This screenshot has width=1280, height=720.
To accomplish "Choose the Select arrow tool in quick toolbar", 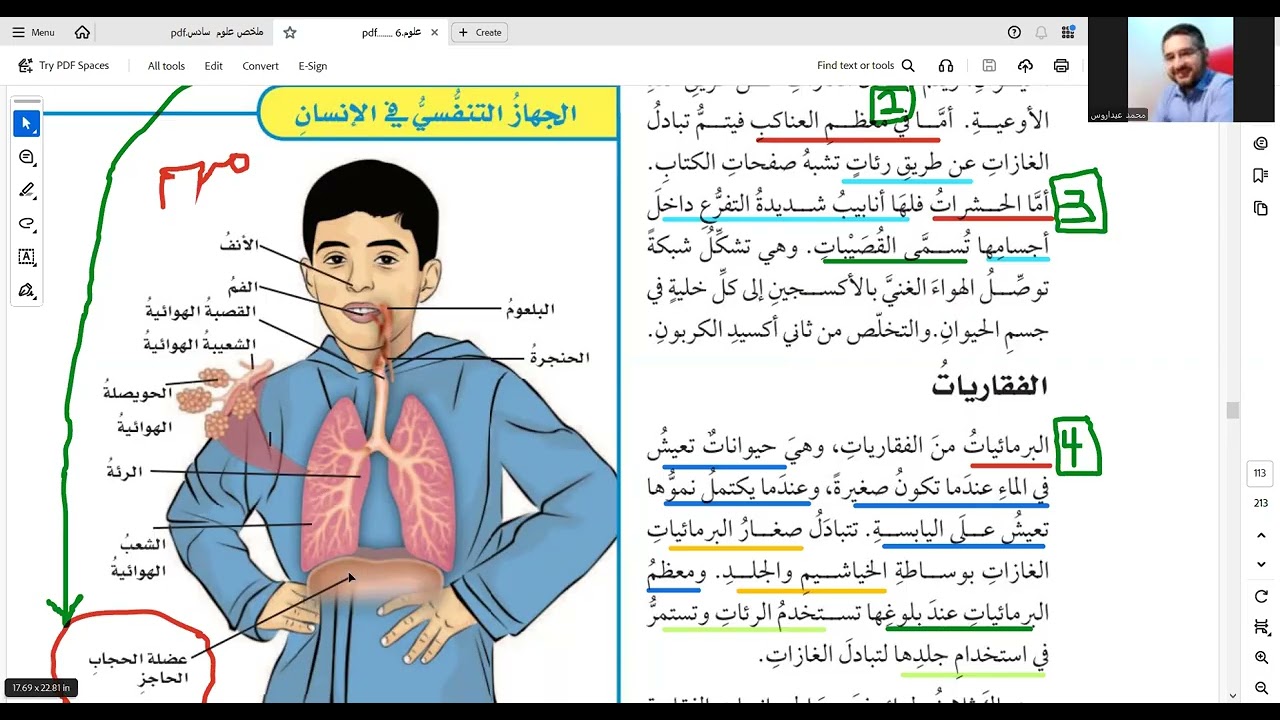I will [x=27, y=123].
